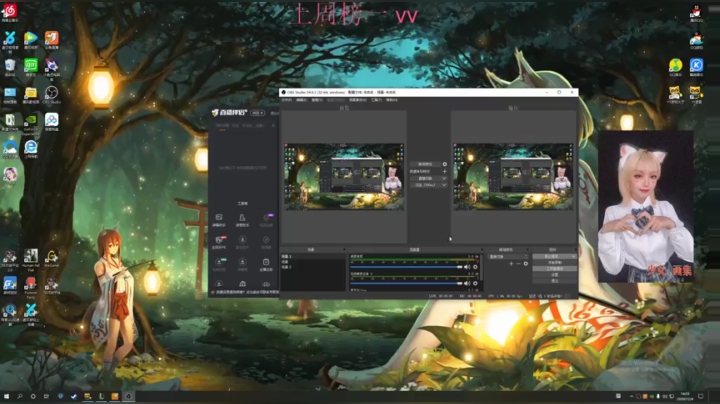Open the Recycle Bin on the desktop
This screenshot has width=720, height=404.
[10, 67]
